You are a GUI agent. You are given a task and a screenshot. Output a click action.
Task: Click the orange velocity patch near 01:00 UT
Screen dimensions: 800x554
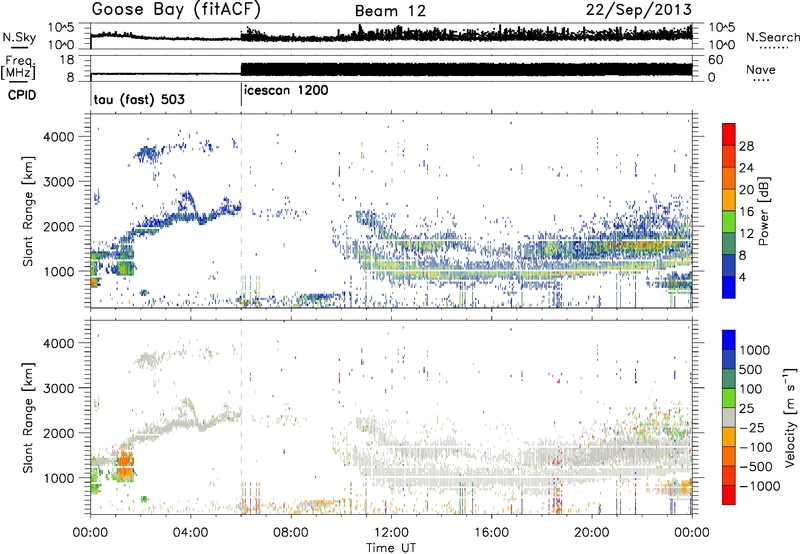(126, 465)
